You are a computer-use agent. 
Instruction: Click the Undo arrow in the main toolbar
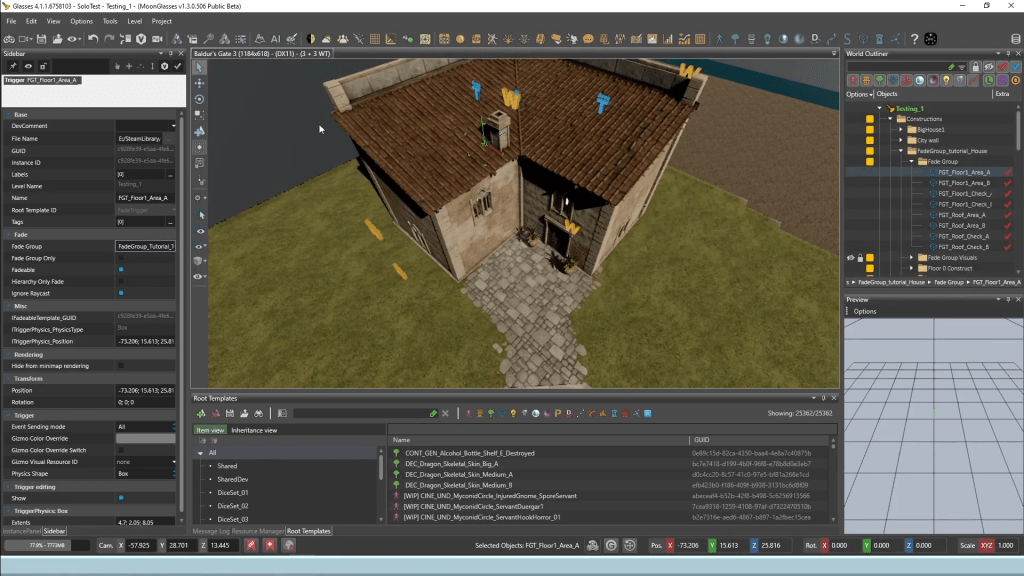coord(93,39)
